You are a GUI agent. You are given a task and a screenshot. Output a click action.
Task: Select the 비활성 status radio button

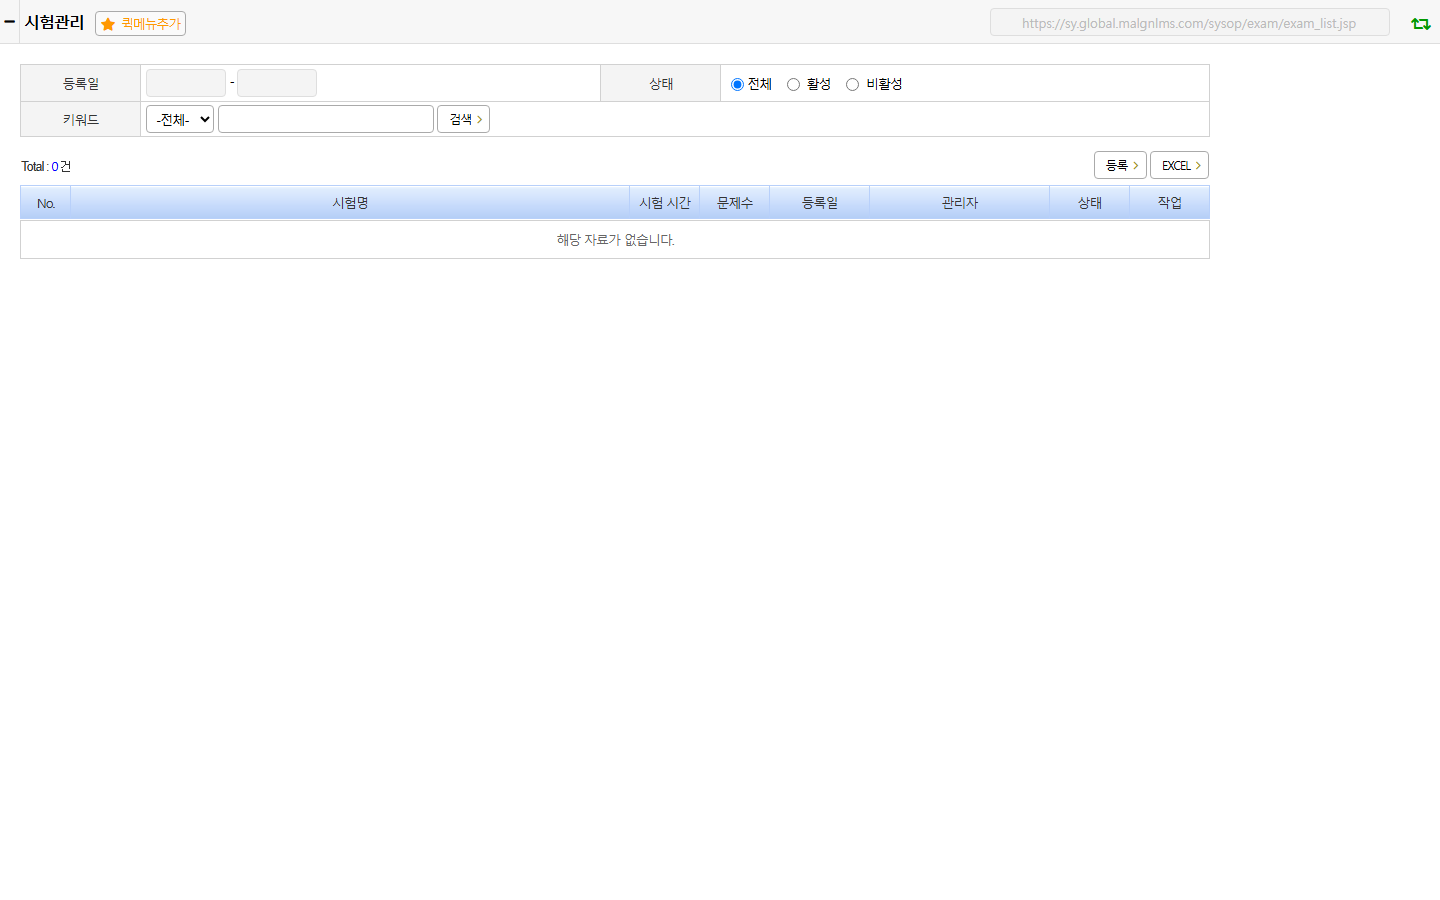[x=852, y=84]
